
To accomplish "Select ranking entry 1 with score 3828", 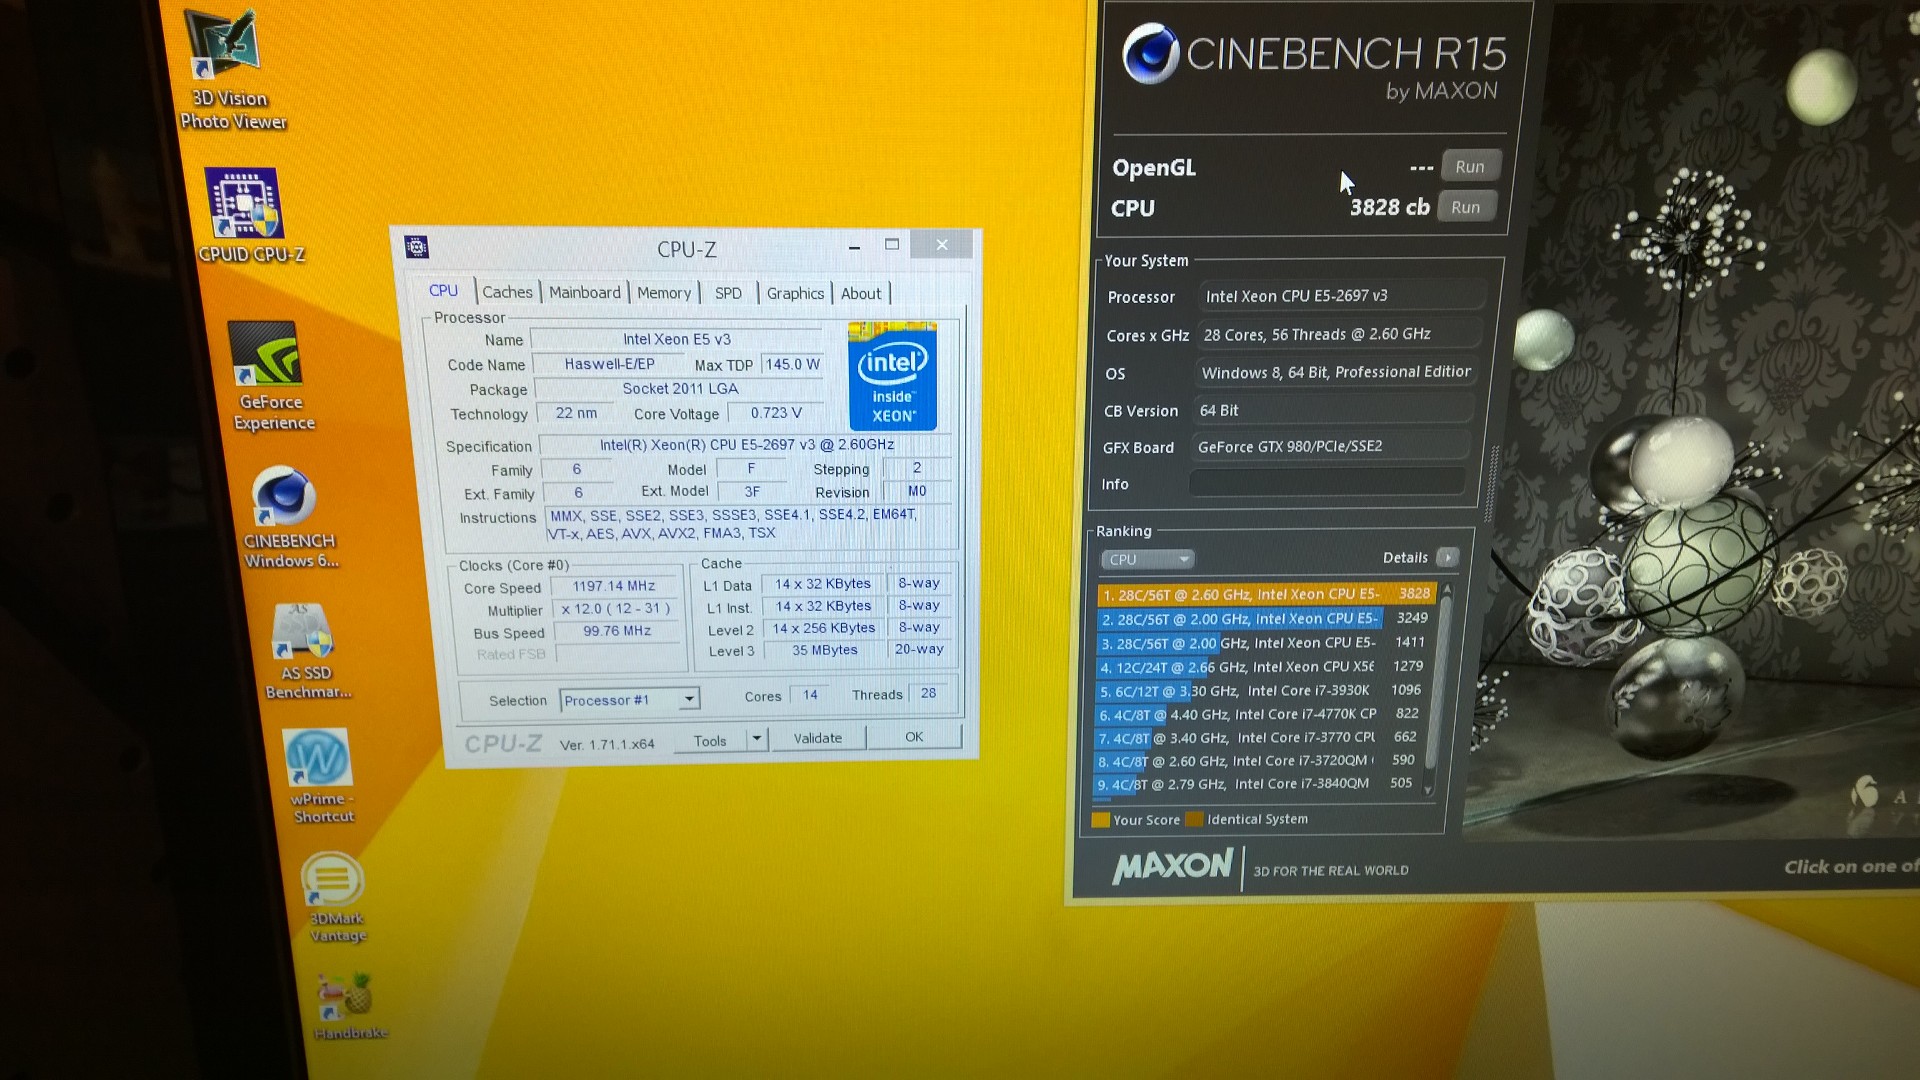I will [1266, 594].
